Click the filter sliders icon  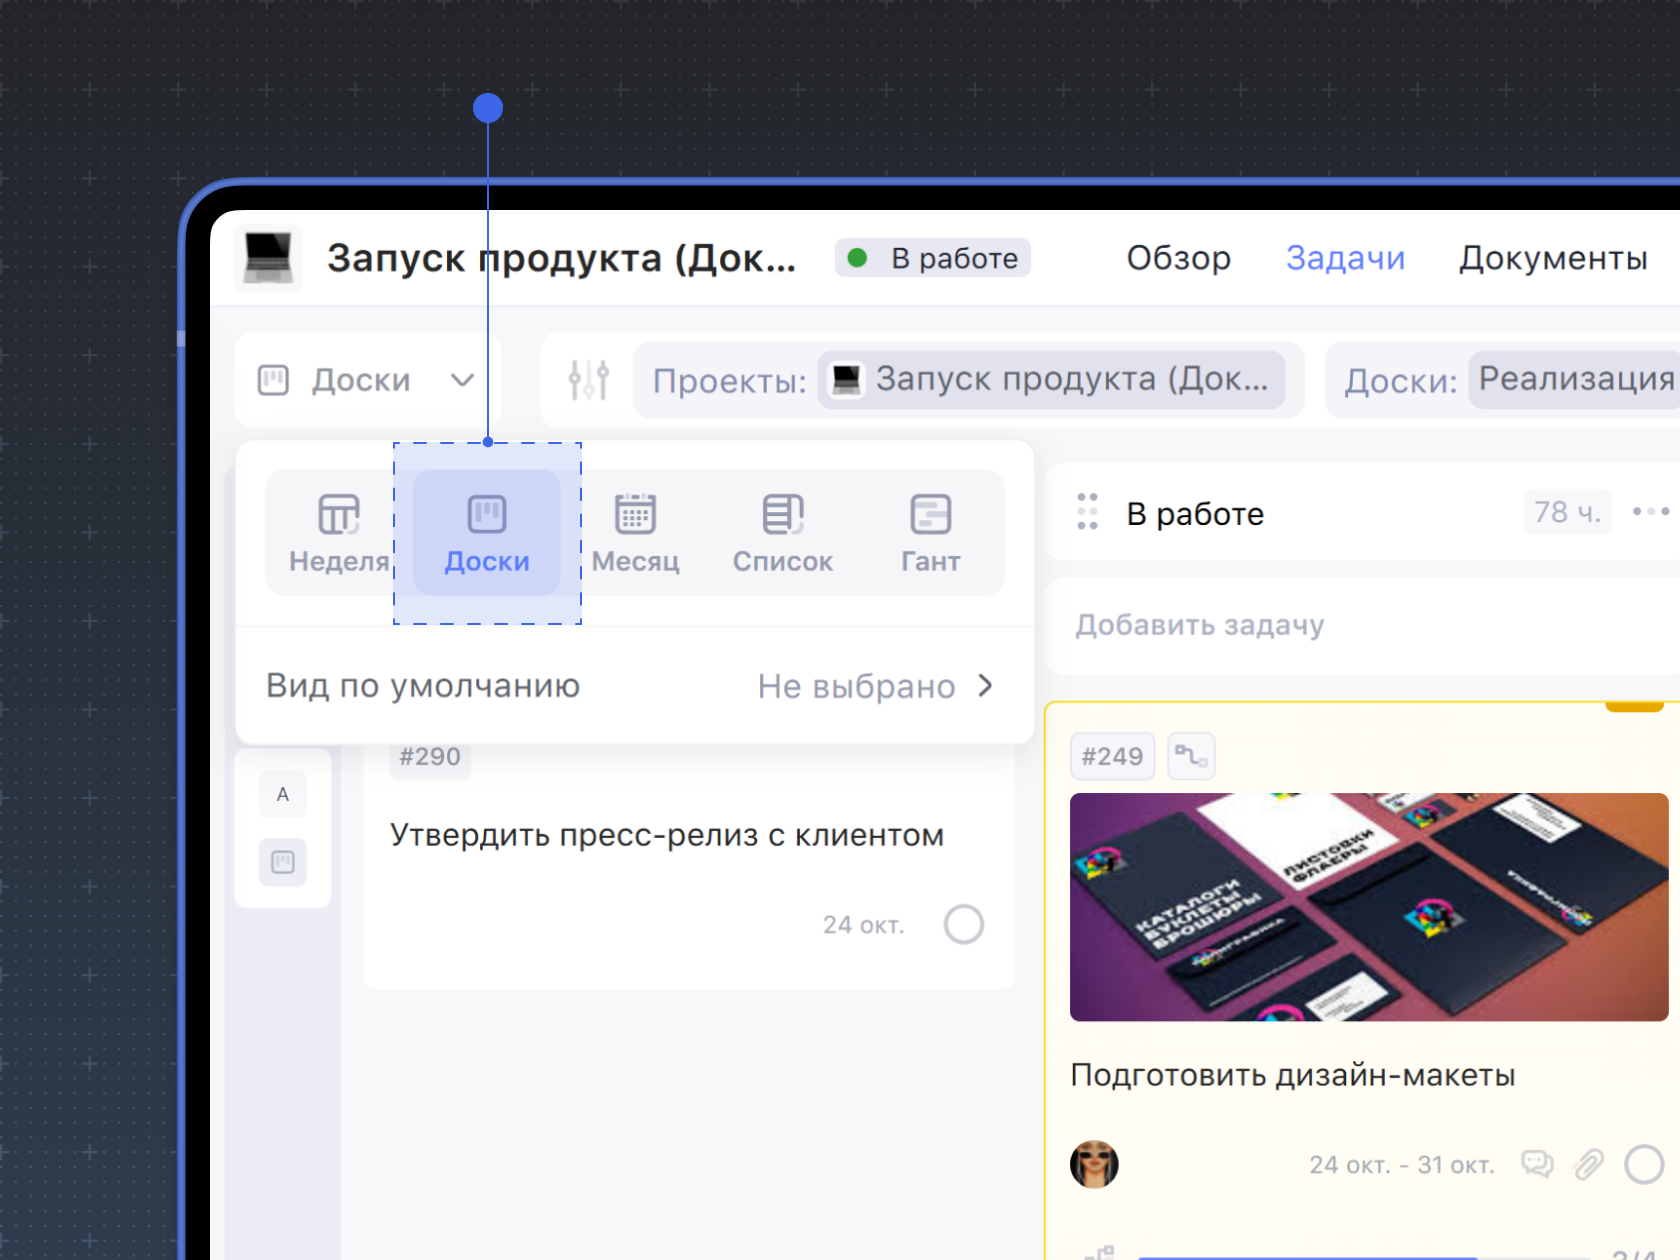tap(588, 380)
